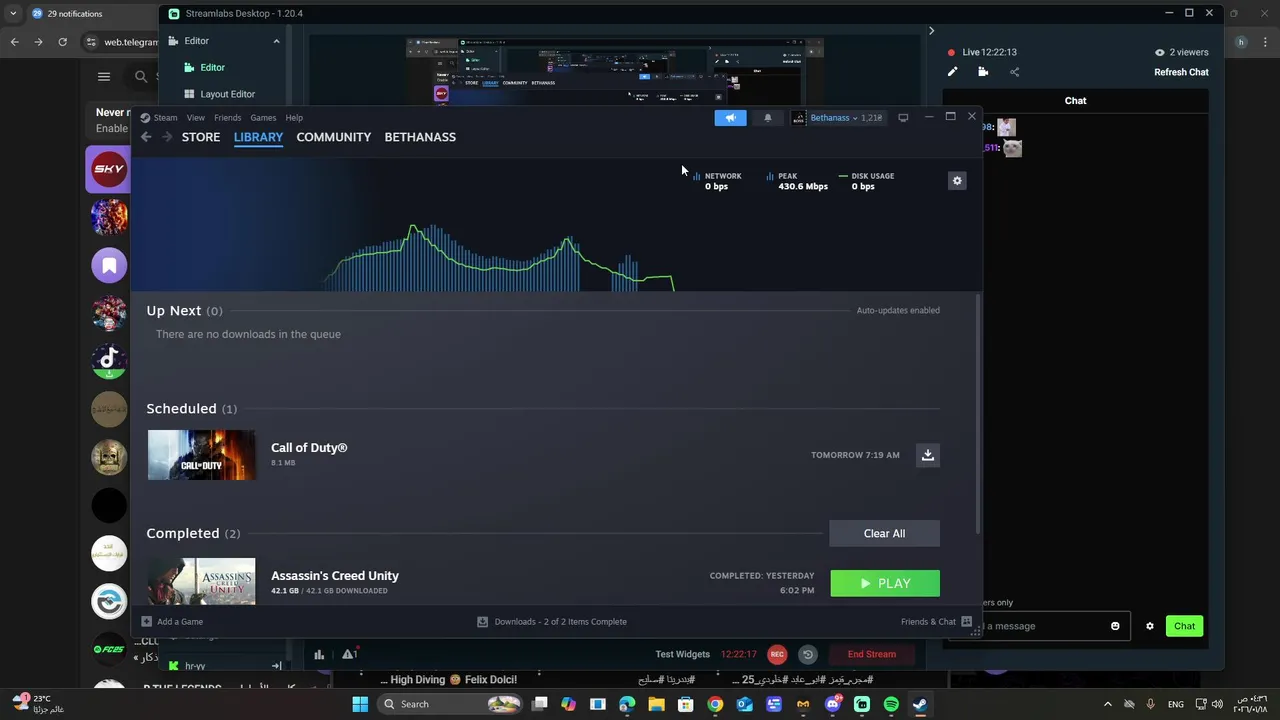Open download settings gear in Steam
The image size is (1280, 720).
tap(957, 181)
